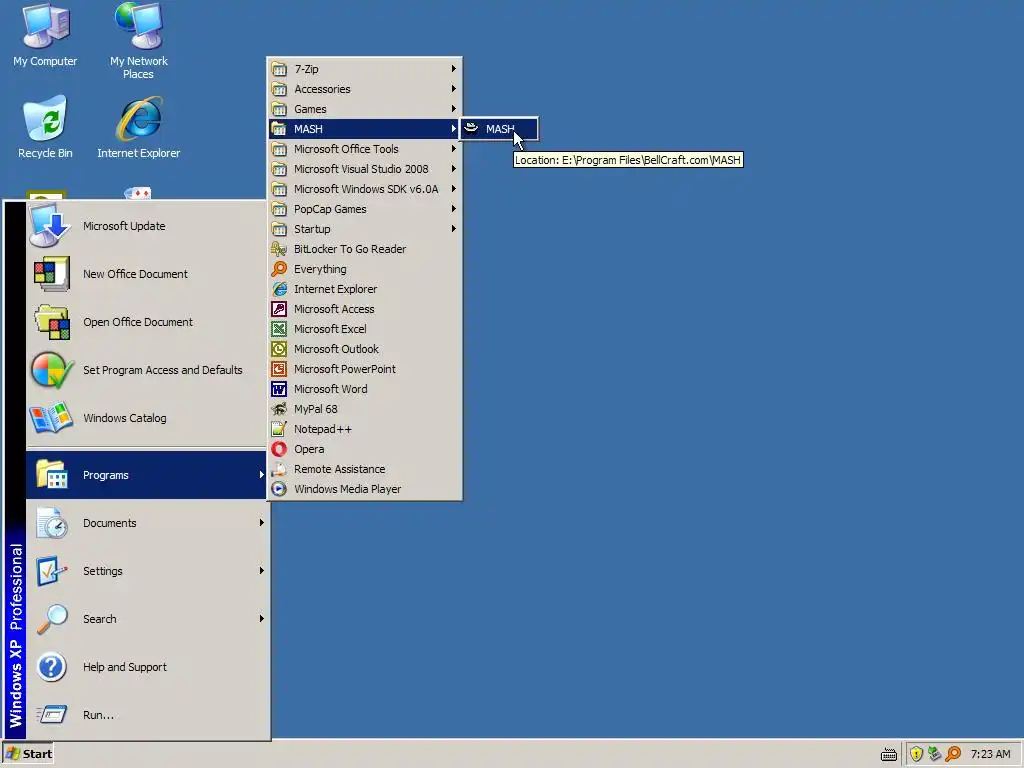Click the Notepad++ label in Programs
The image size is (1024, 768).
(323, 429)
